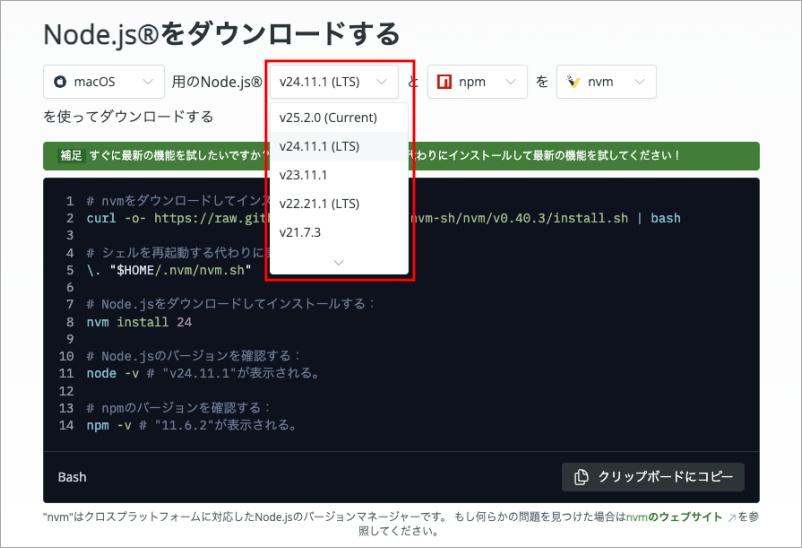This screenshot has height=548, width=802.
Task: Click the red npm icon
Action: (x=444, y=82)
